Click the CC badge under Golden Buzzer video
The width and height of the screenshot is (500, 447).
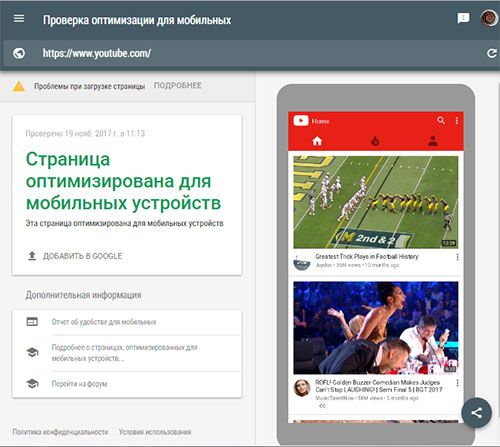click(322, 406)
